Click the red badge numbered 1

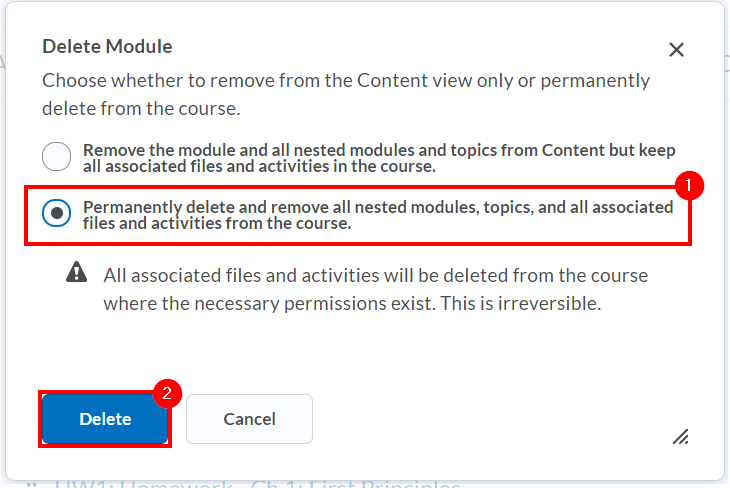689,185
